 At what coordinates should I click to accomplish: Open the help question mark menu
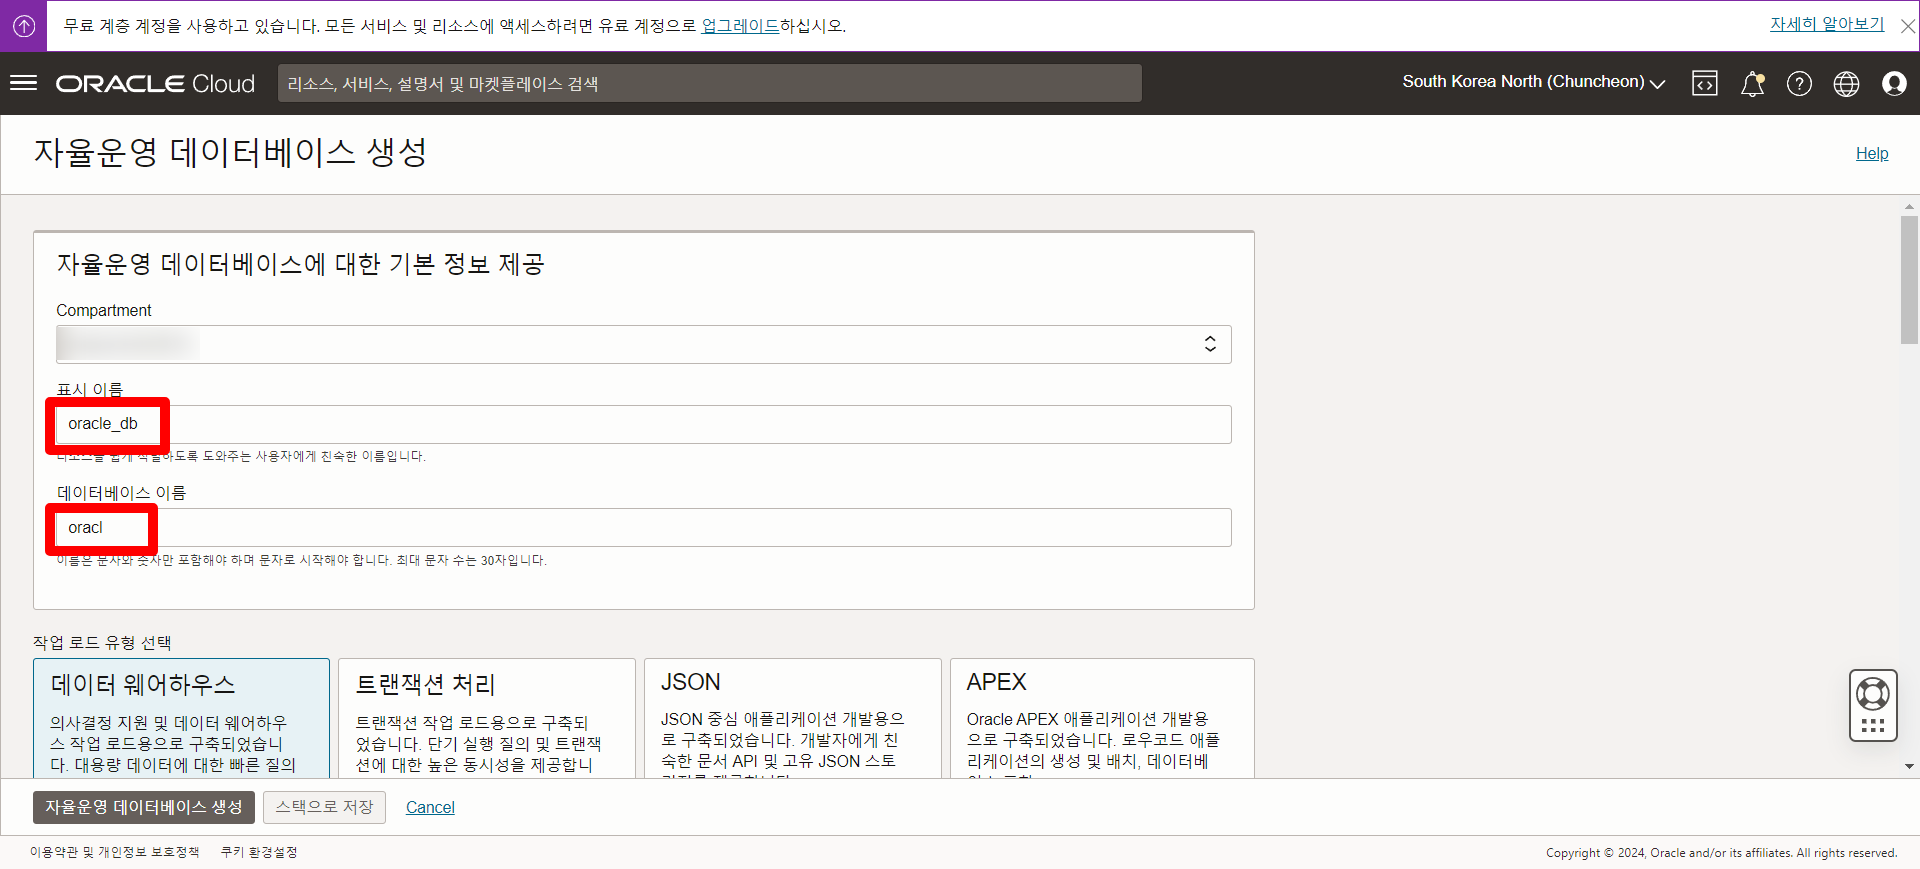[x=1799, y=84]
